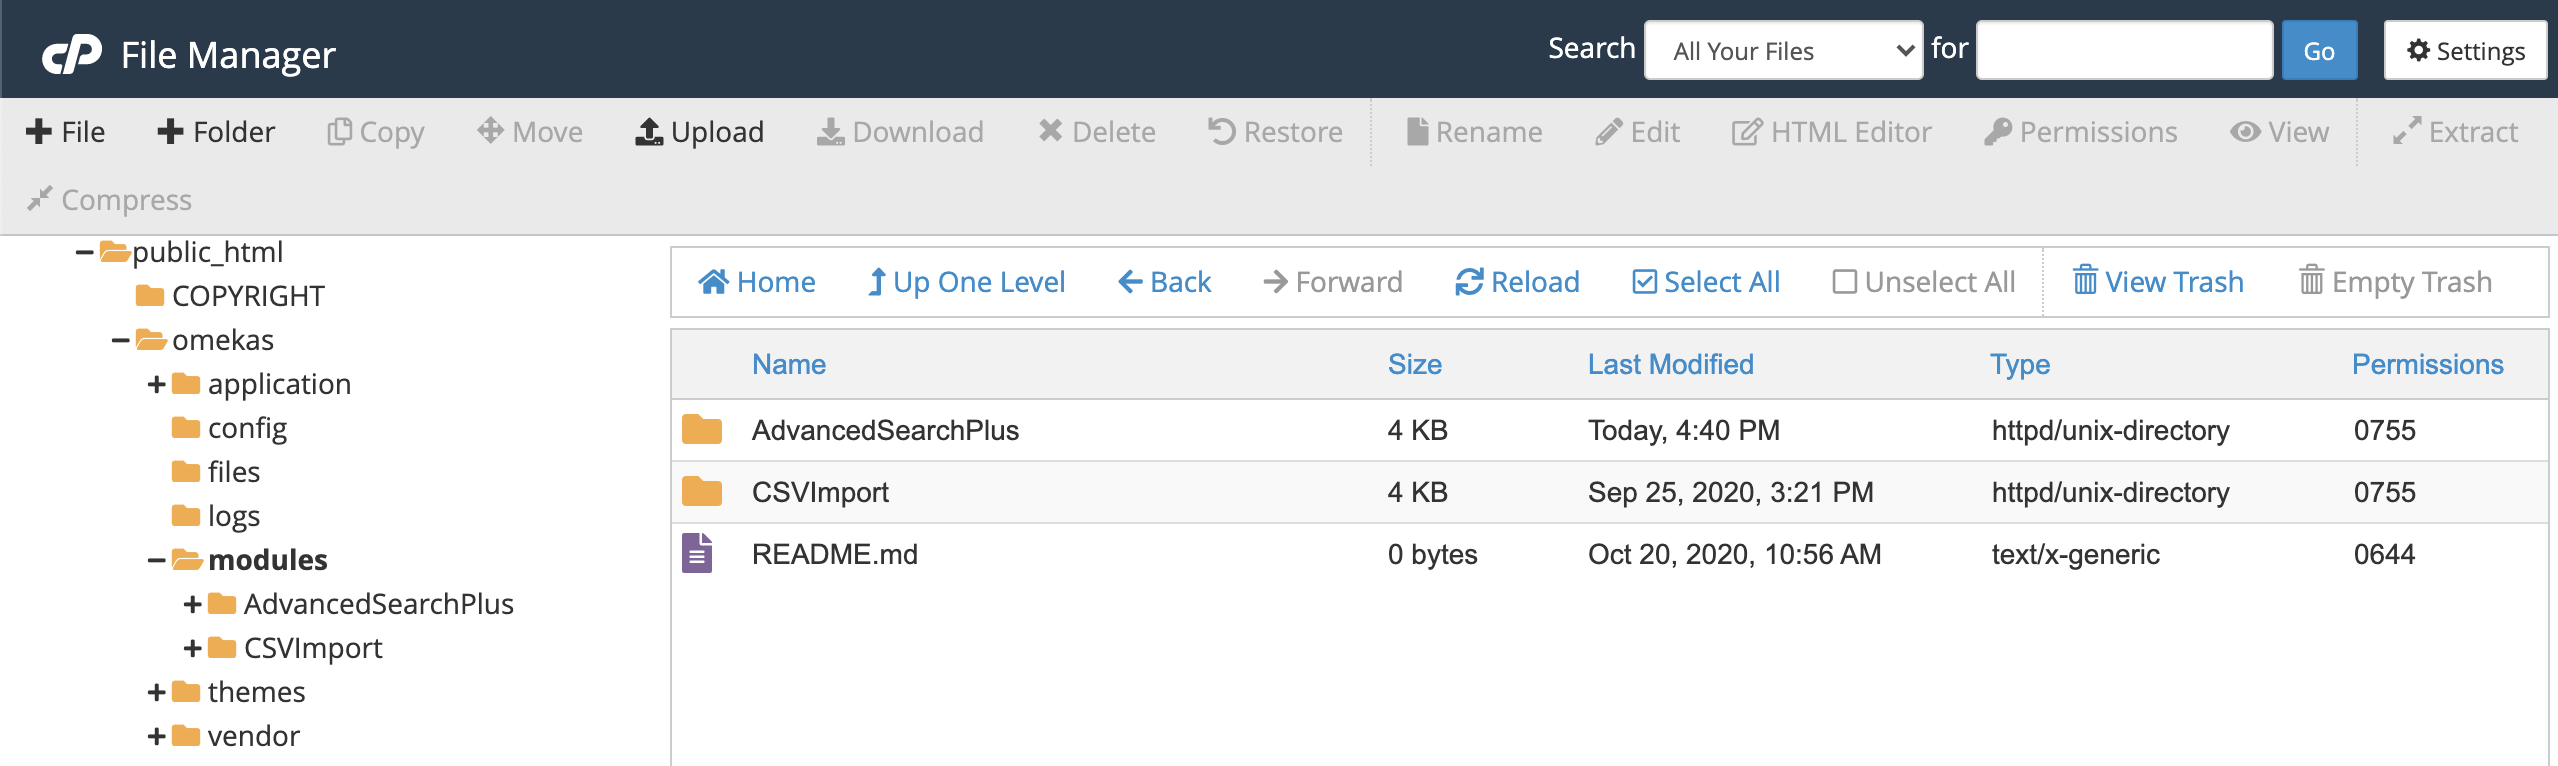
Task: Check Select All files
Action: [x=1706, y=282]
